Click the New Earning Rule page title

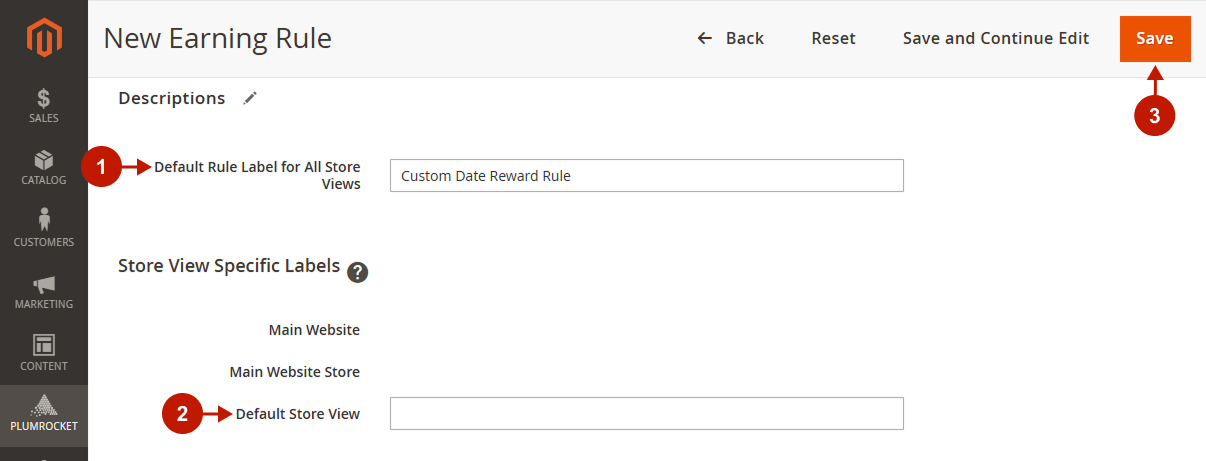tap(218, 39)
